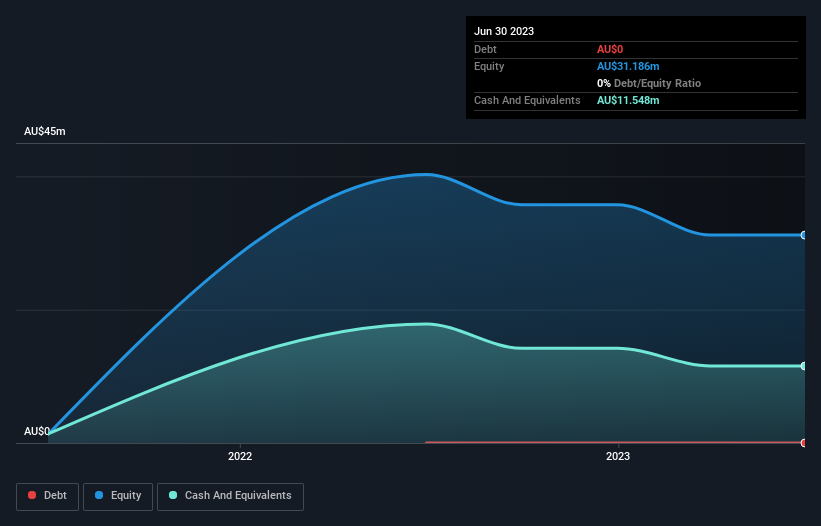Toggle the Cash And Equivalents legend button

click(x=230, y=496)
